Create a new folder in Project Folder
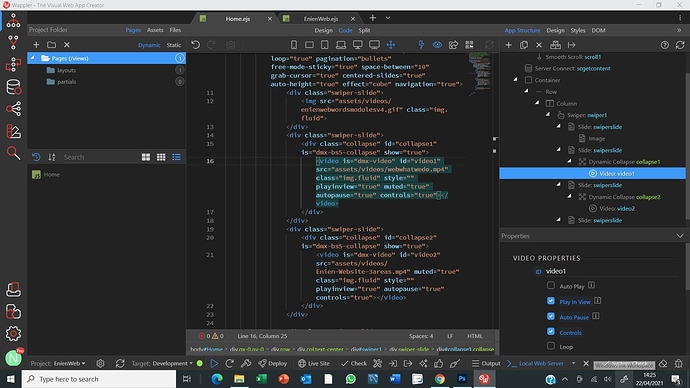This screenshot has height=388, width=690. coord(51,45)
